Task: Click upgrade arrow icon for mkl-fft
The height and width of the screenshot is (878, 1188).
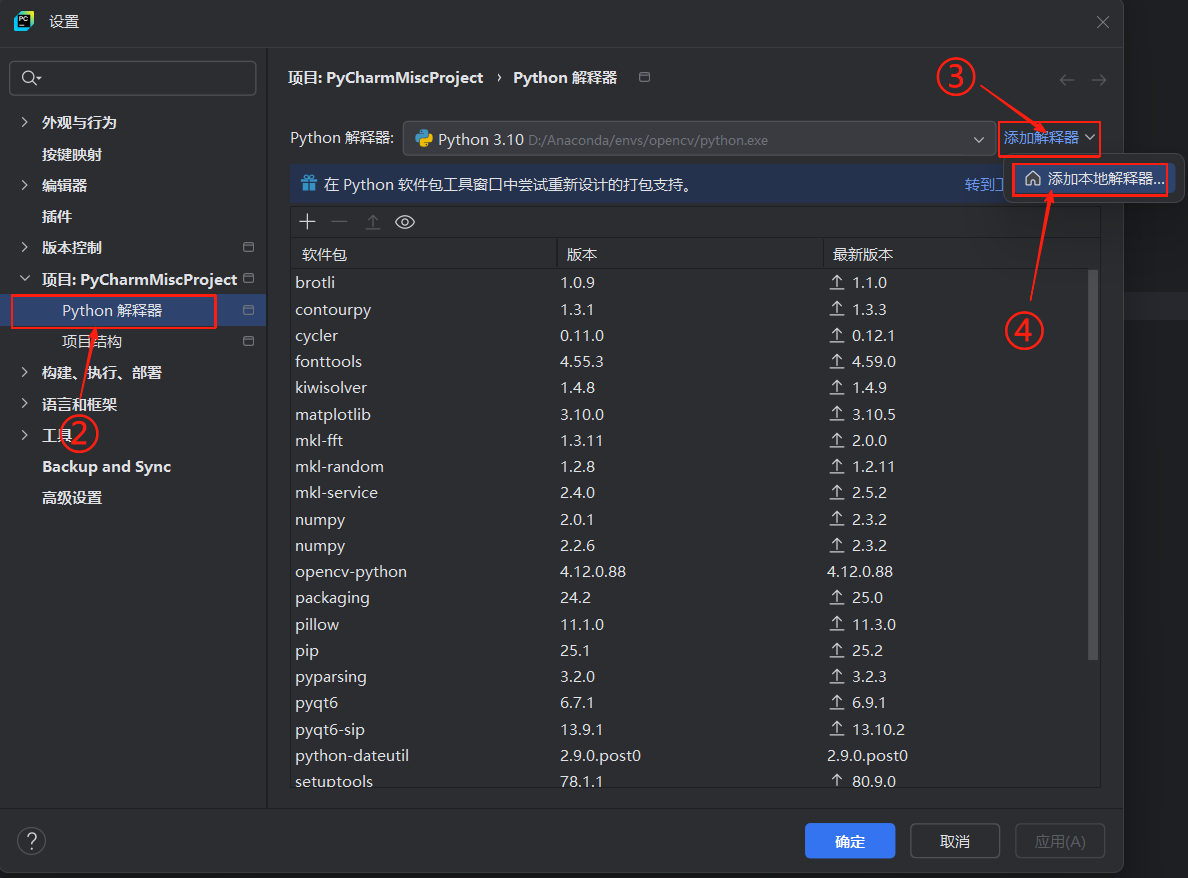Action: [836, 439]
